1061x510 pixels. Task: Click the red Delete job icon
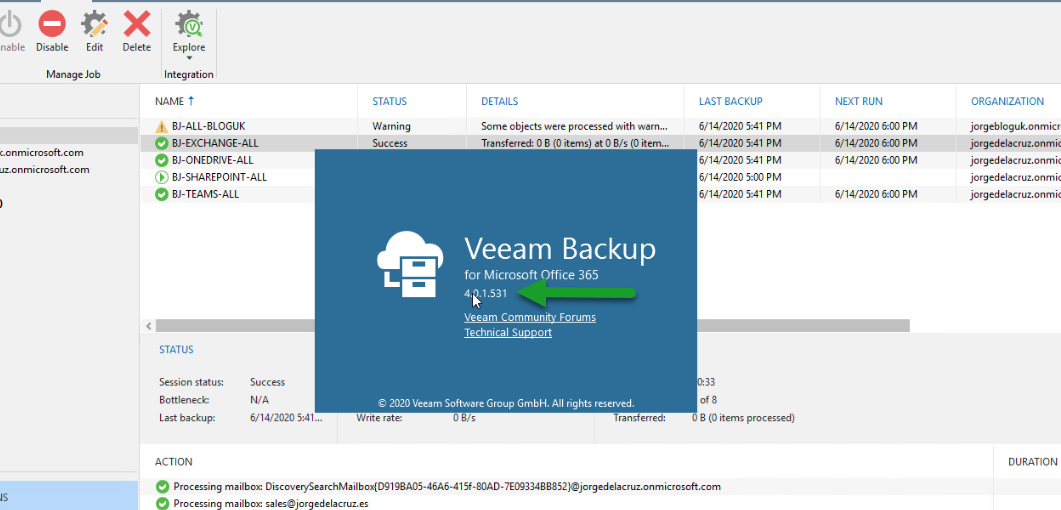137,24
